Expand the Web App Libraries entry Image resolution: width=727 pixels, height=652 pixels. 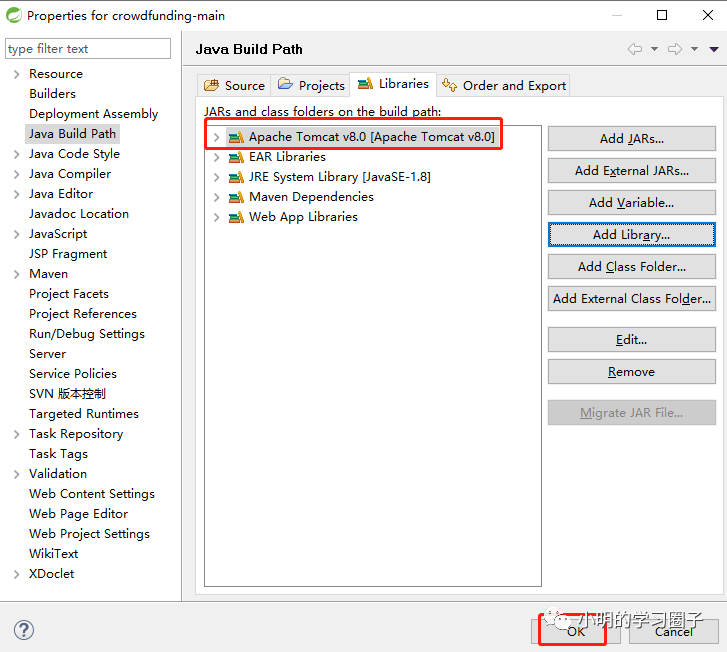tap(216, 217)
